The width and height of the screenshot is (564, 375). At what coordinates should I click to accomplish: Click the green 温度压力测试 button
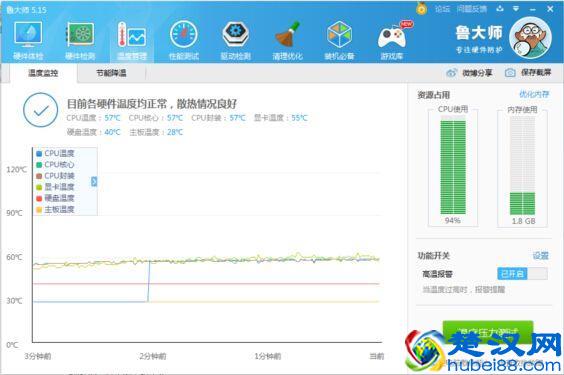(x=488, y=331)
